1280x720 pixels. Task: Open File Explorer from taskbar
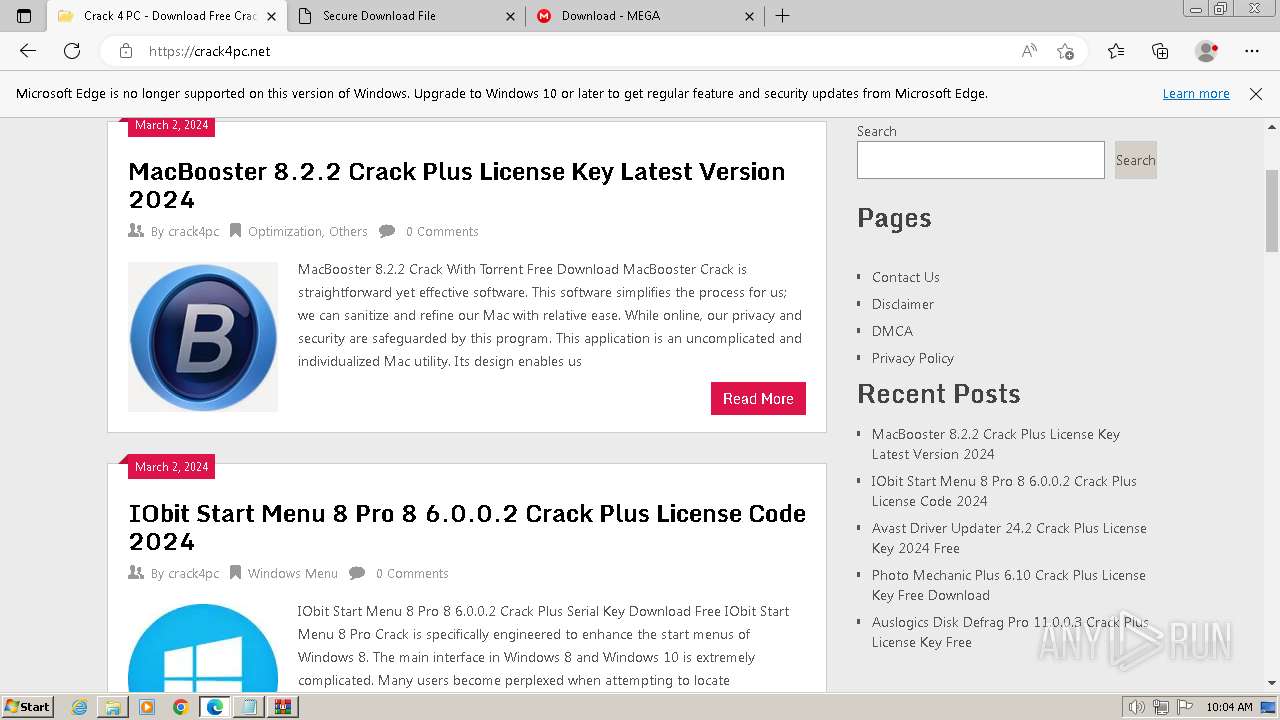pos(113,707)
